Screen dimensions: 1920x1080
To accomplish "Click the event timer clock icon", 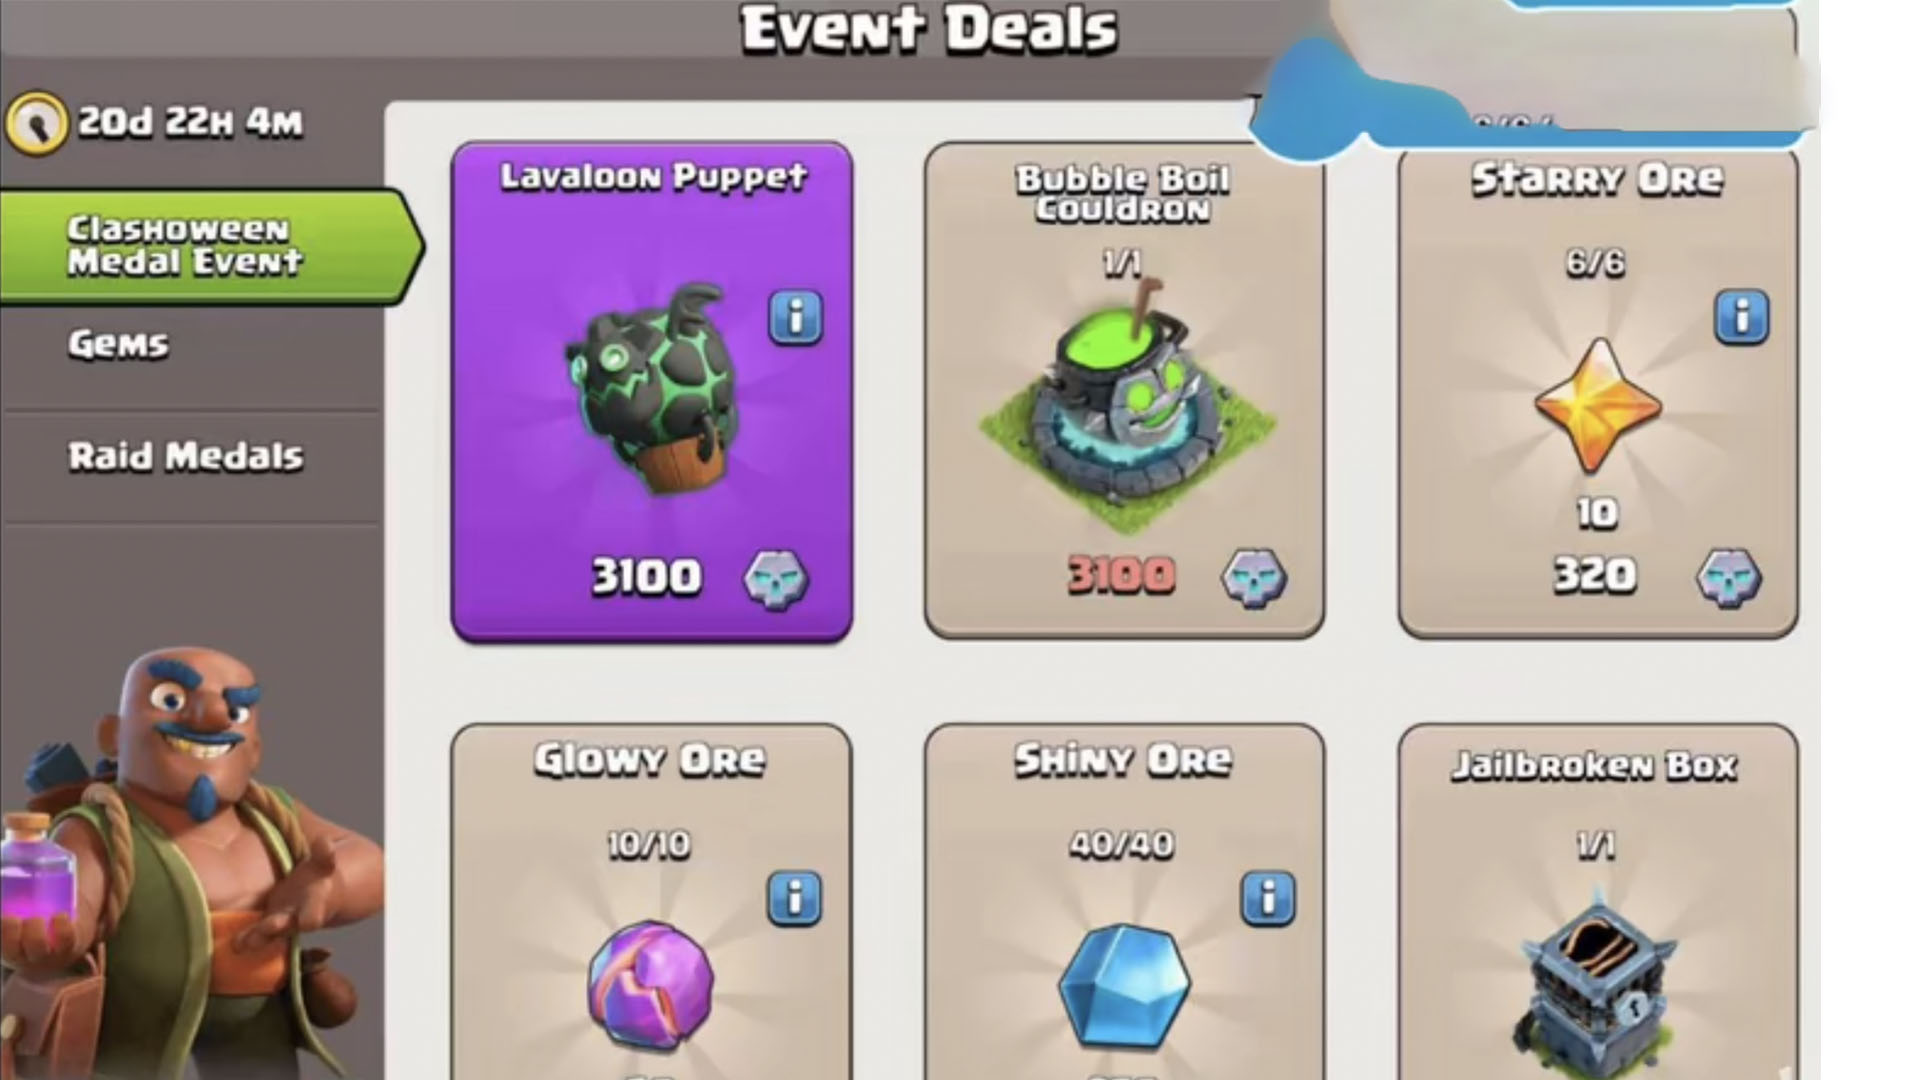I will click(x=37, y=123).
